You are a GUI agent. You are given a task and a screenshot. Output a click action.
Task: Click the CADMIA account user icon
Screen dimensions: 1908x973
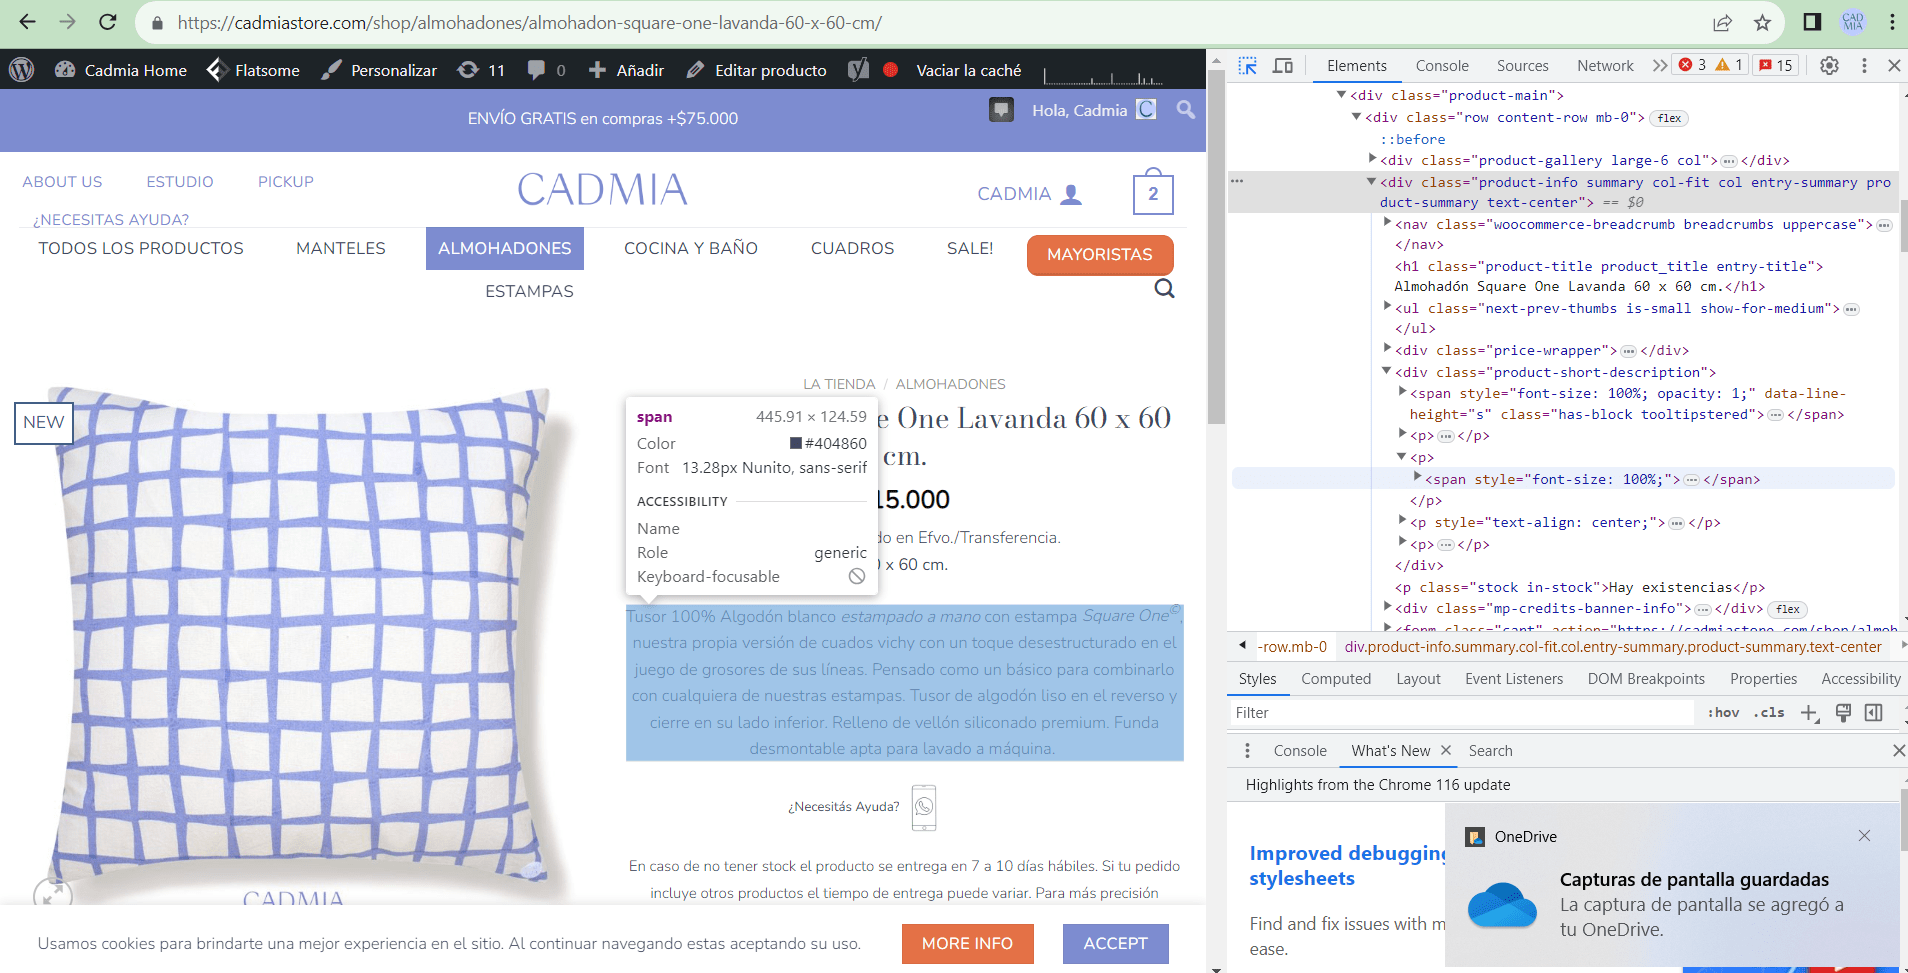(1071, 194)
